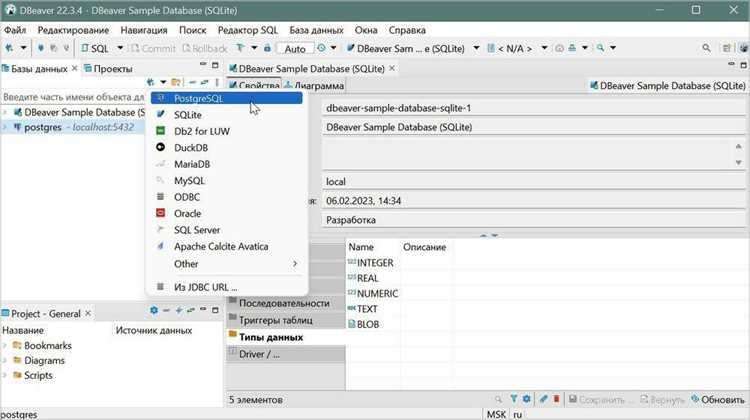
Task: Click the INTEGER data type row
Action: 370,263
